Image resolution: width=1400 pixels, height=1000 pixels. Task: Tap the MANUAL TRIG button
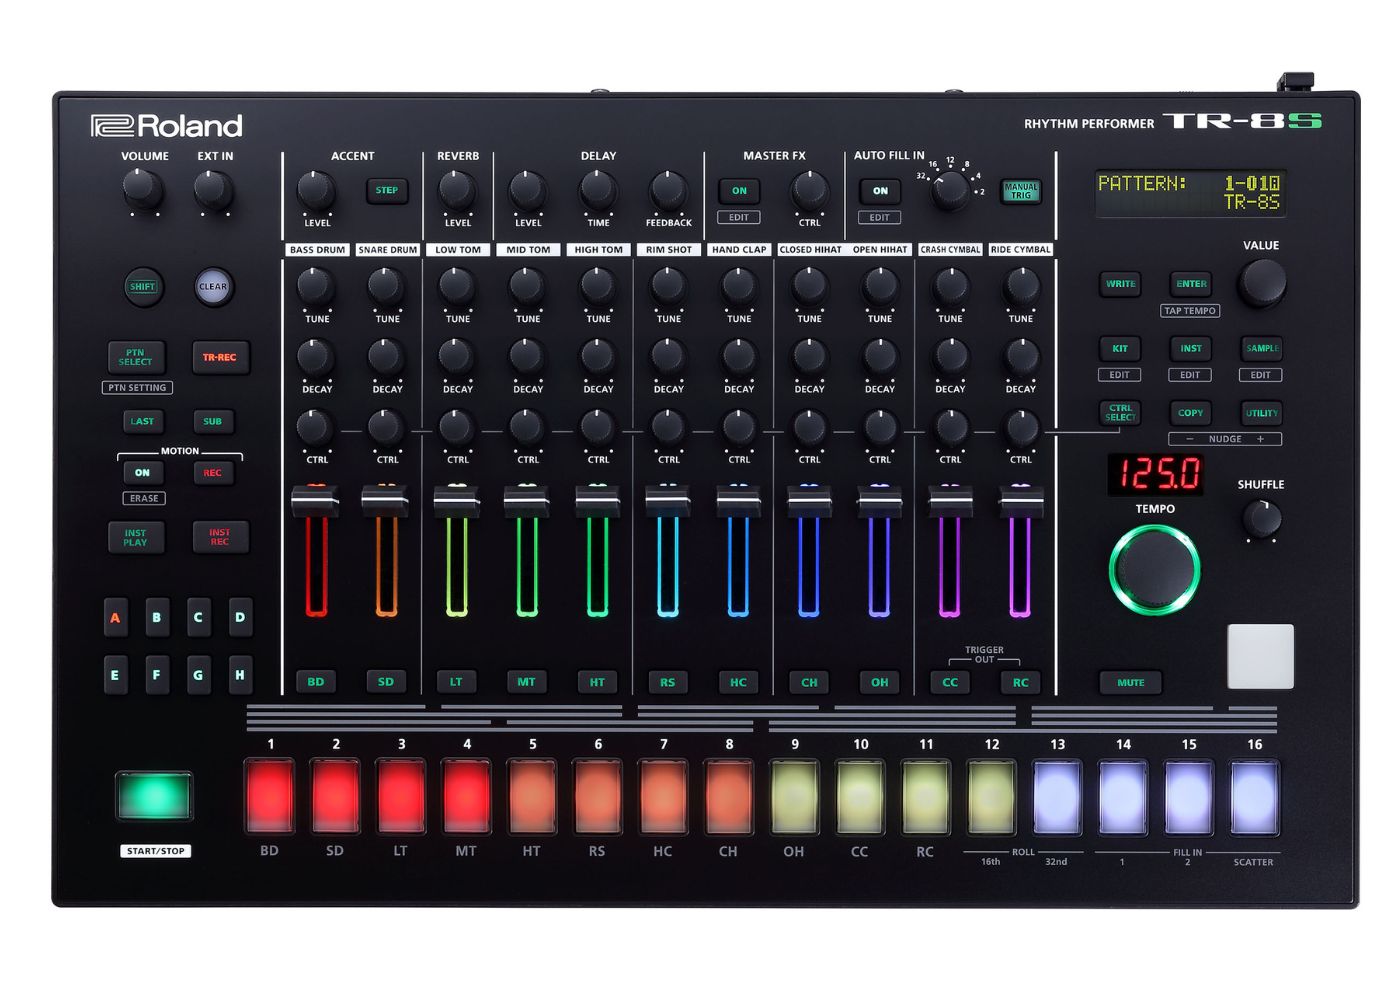point(1021,191)
